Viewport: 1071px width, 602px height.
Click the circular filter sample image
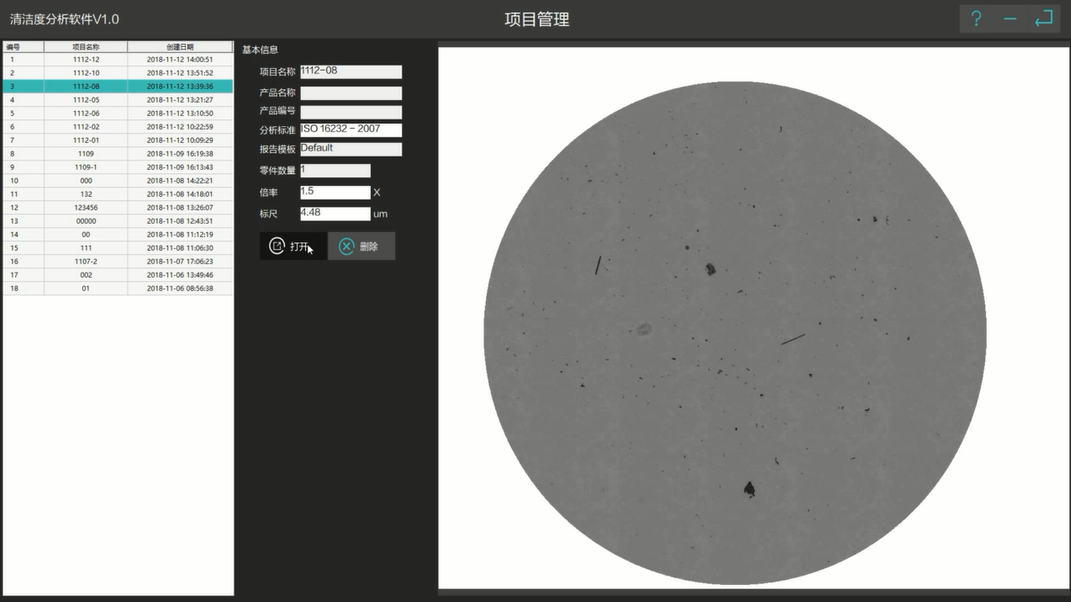[x=734, y=333]
